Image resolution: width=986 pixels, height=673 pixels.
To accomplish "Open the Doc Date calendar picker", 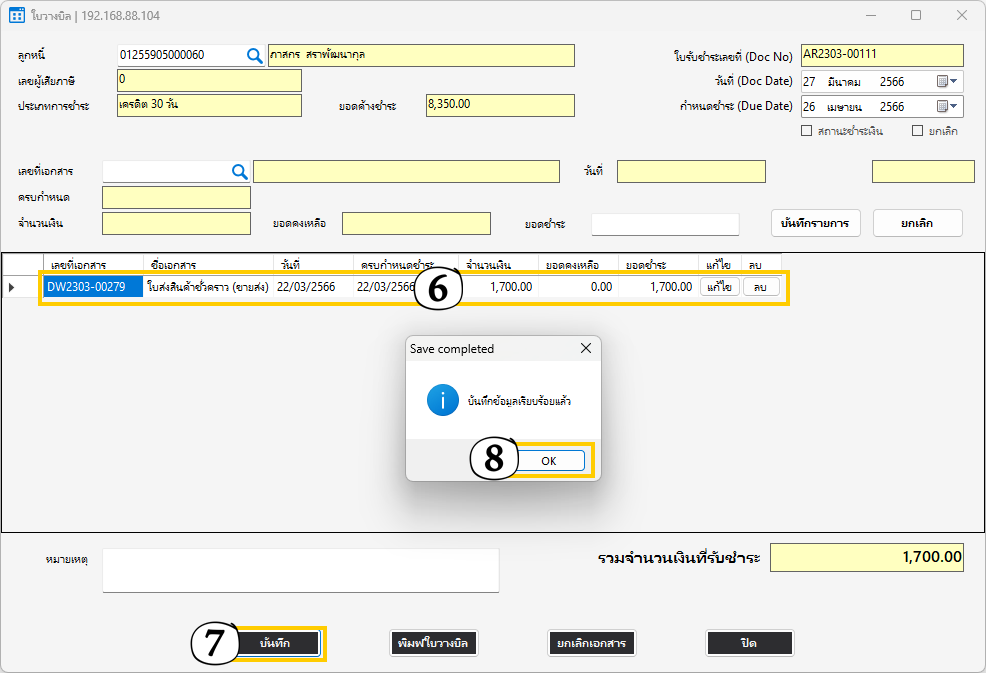I will tap(947, 81).
